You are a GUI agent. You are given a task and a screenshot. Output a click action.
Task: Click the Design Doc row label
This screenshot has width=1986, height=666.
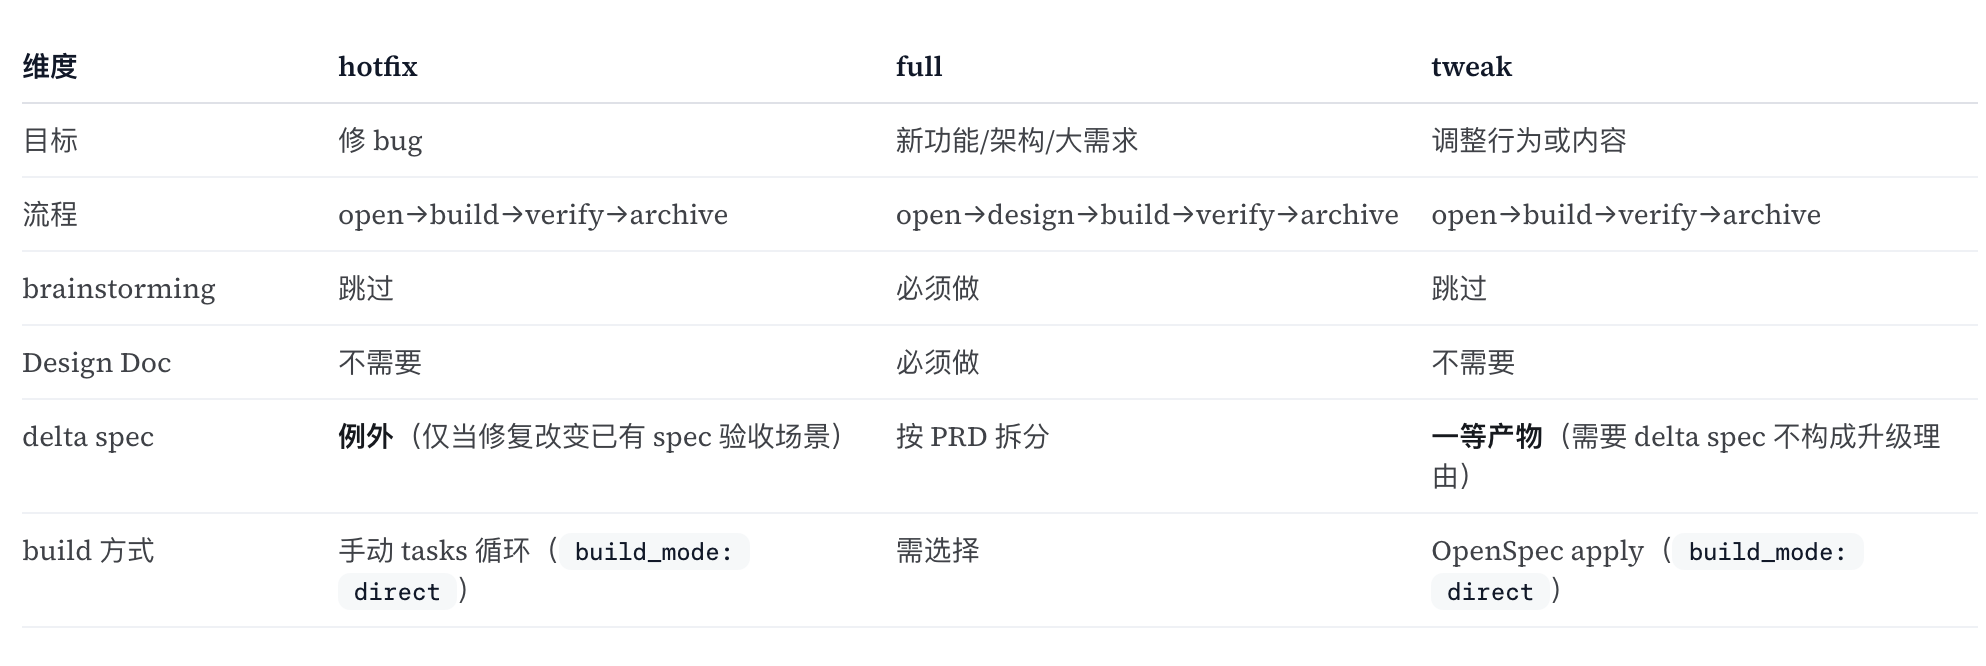97,362
